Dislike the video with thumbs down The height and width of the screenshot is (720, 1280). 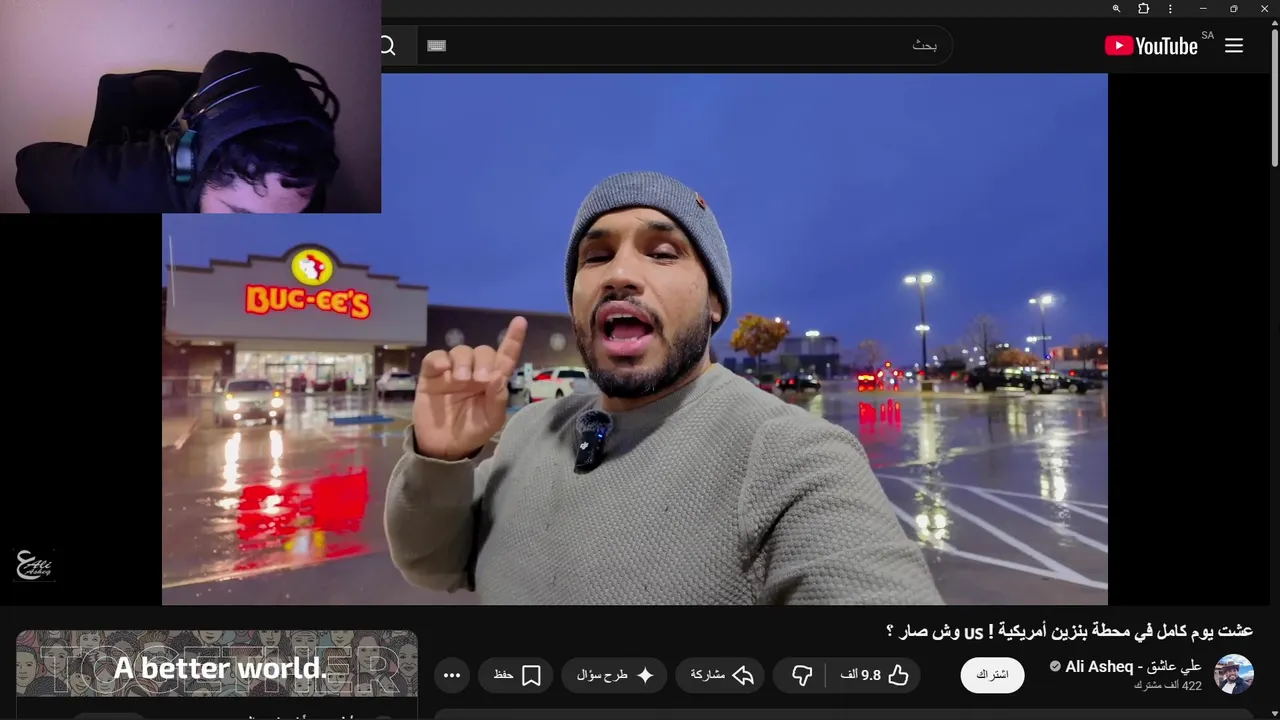(801, 675)
